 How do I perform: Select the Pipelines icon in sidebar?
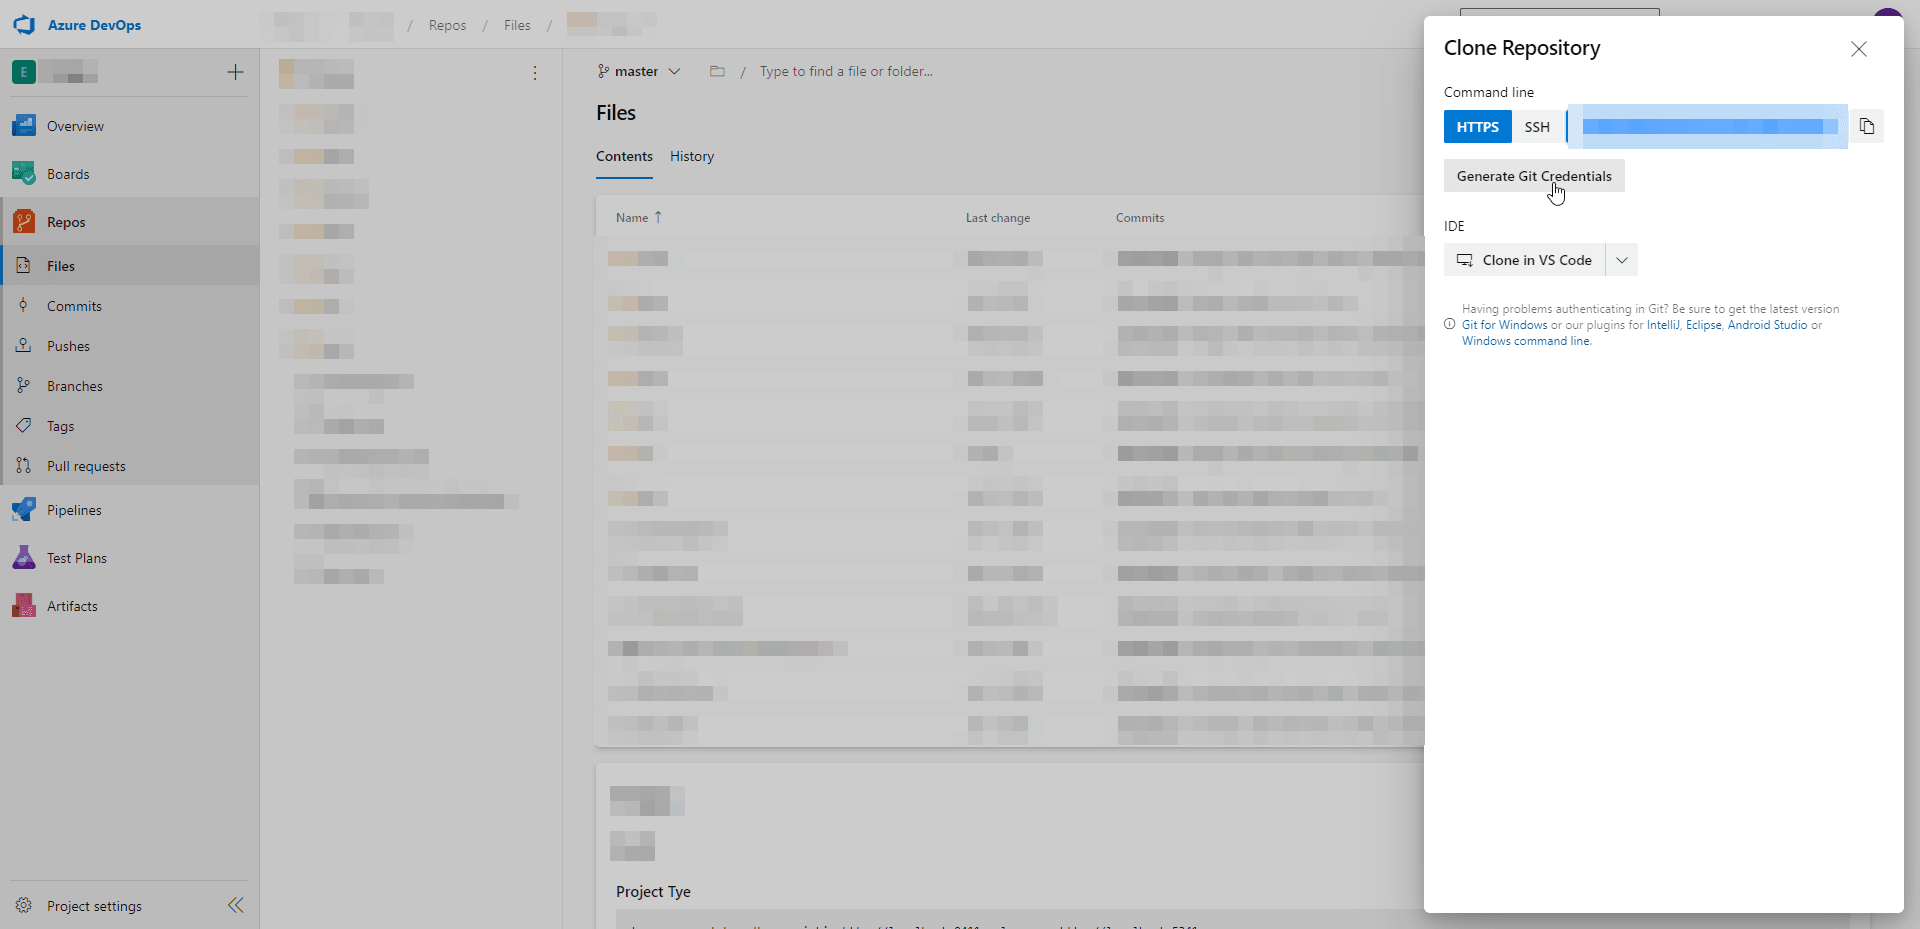tap(24, 509)
